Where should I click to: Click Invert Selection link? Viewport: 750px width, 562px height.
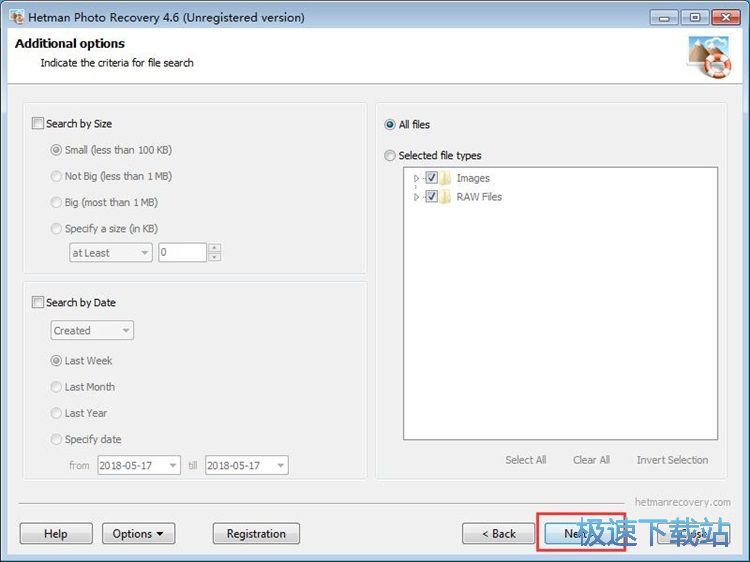672,460
